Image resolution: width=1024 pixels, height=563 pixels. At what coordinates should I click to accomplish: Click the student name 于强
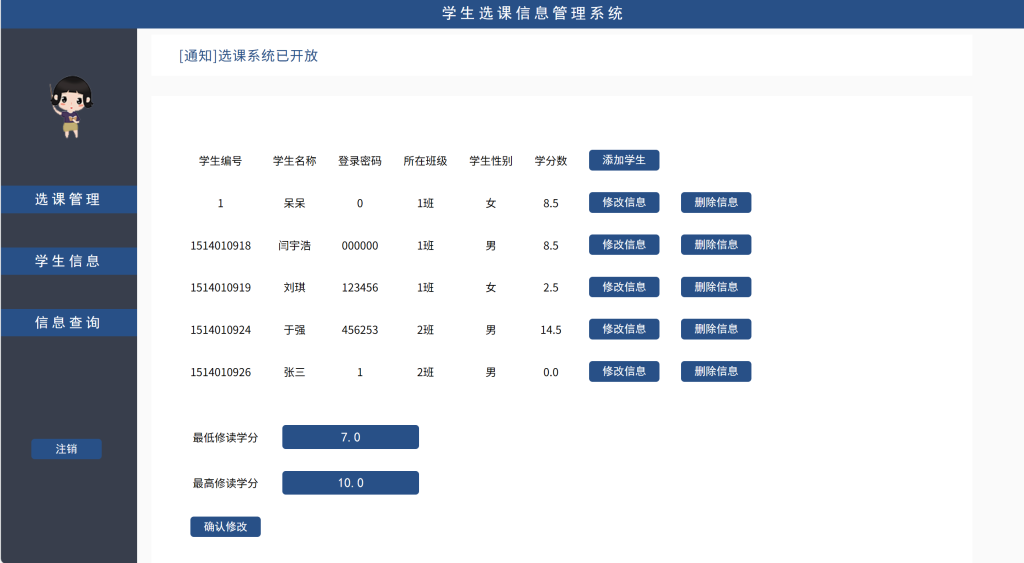click(295, 330)
